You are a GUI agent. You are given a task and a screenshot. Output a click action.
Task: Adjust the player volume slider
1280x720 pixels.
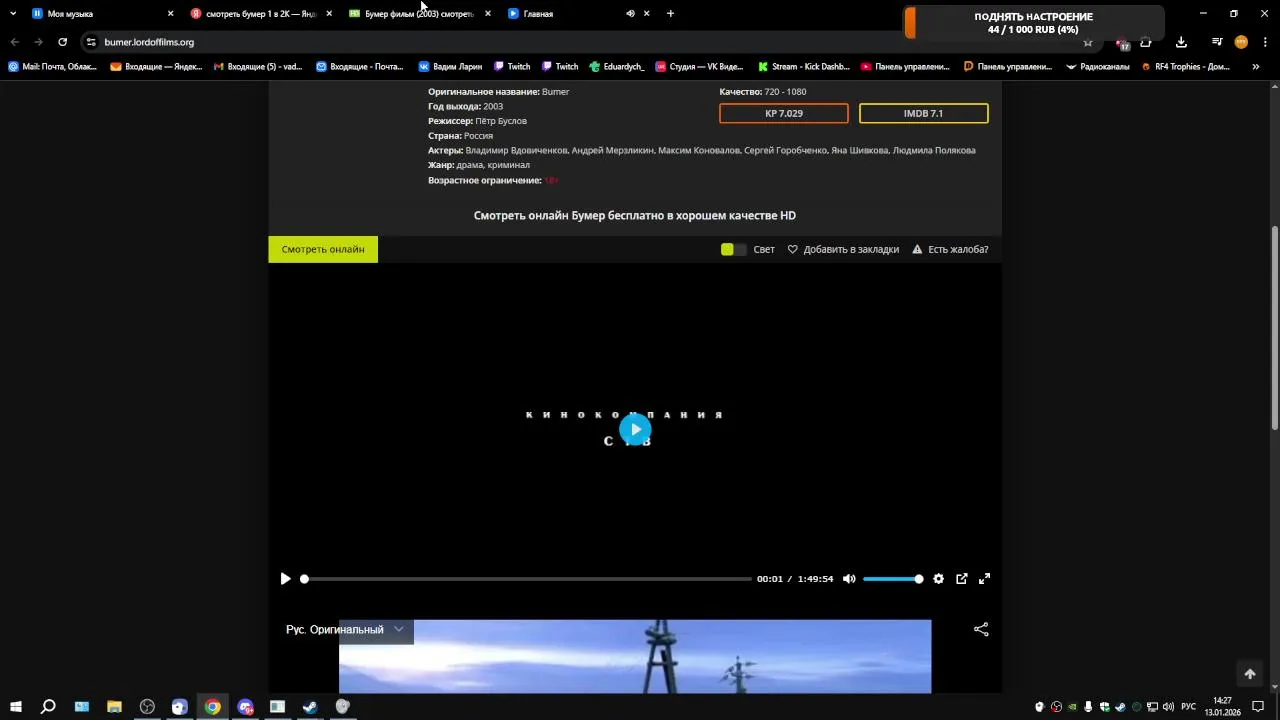point(893,579)
